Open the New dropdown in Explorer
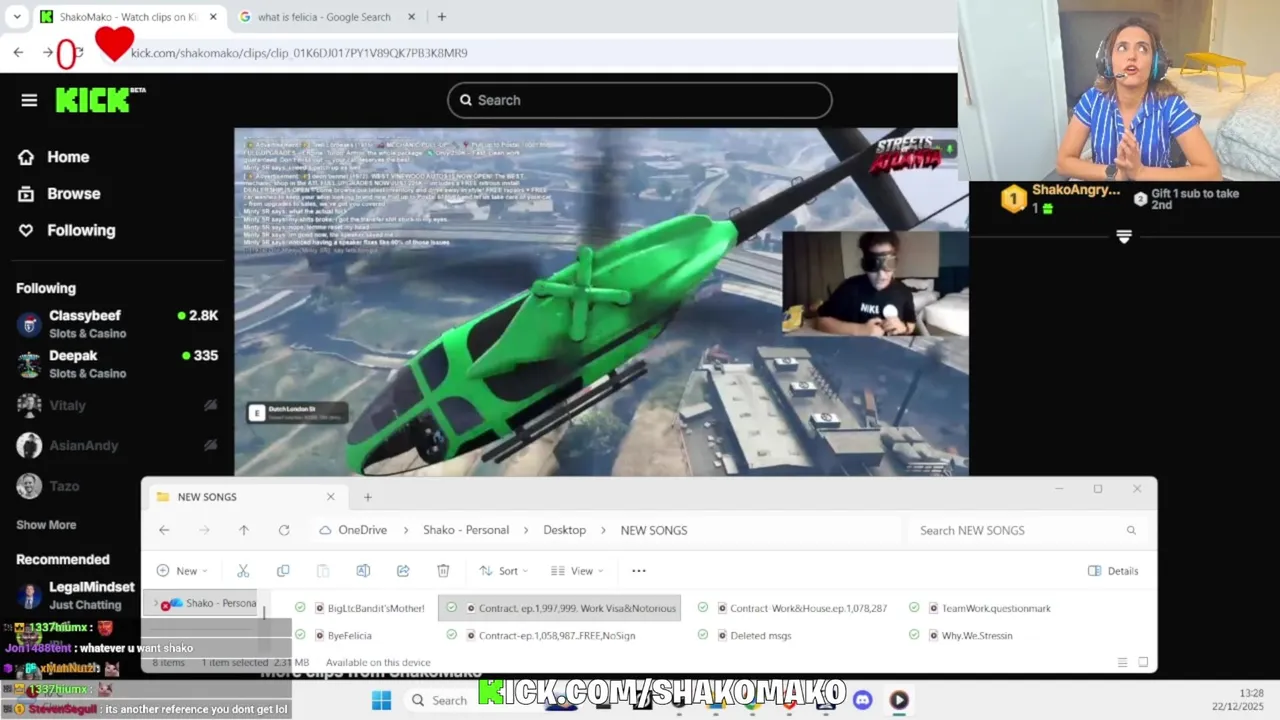 click(x=182, y=571)
